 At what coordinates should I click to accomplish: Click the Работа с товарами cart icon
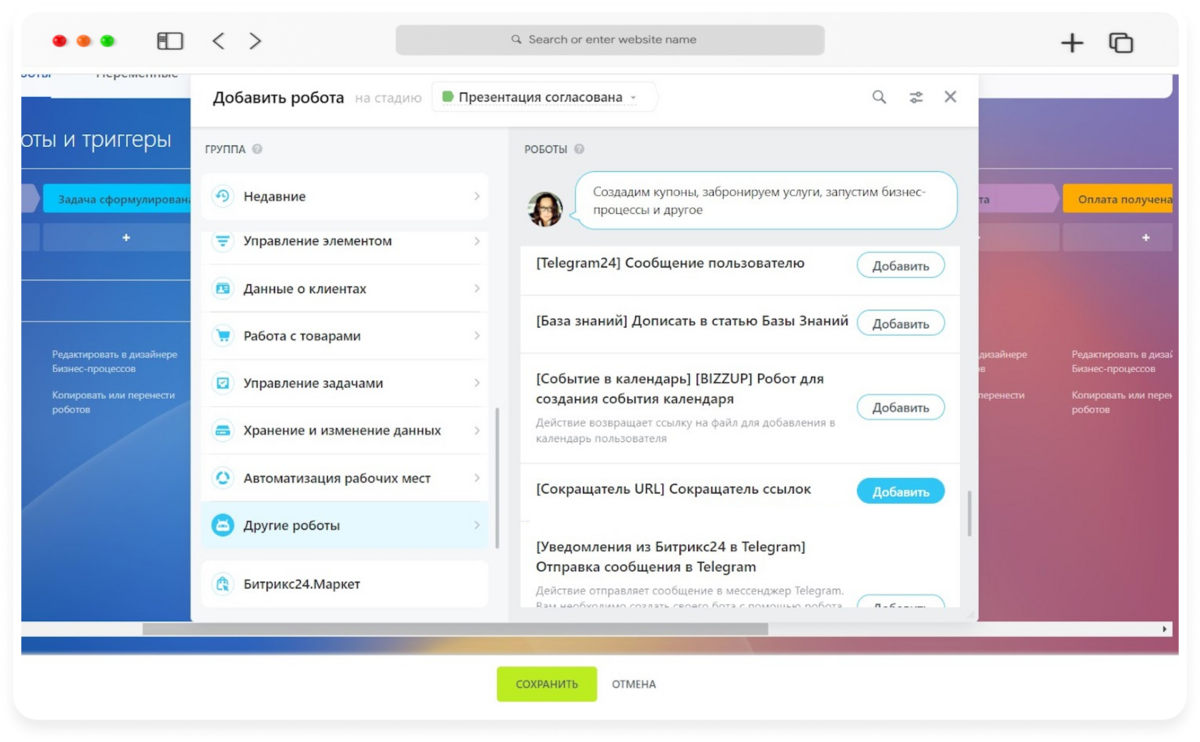pyautogui.click(x=223, y=336)
